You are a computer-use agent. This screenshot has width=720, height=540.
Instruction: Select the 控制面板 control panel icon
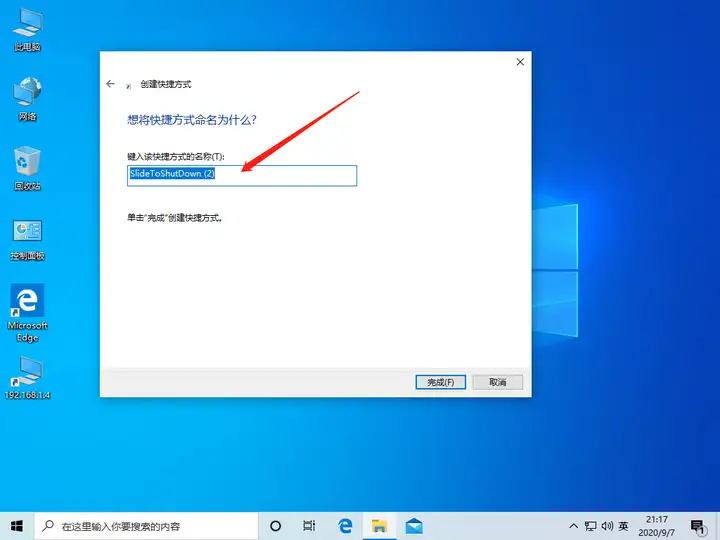coord(28,239)
